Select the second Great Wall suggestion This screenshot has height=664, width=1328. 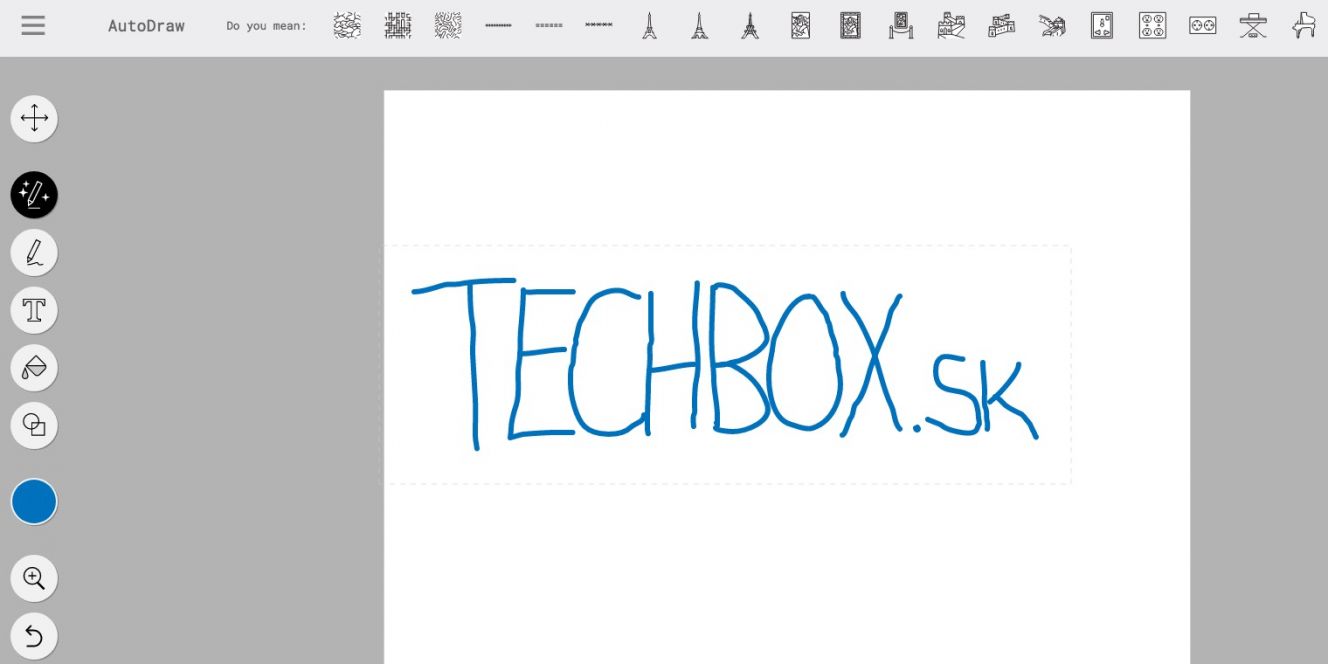[x=1001, y=25]
